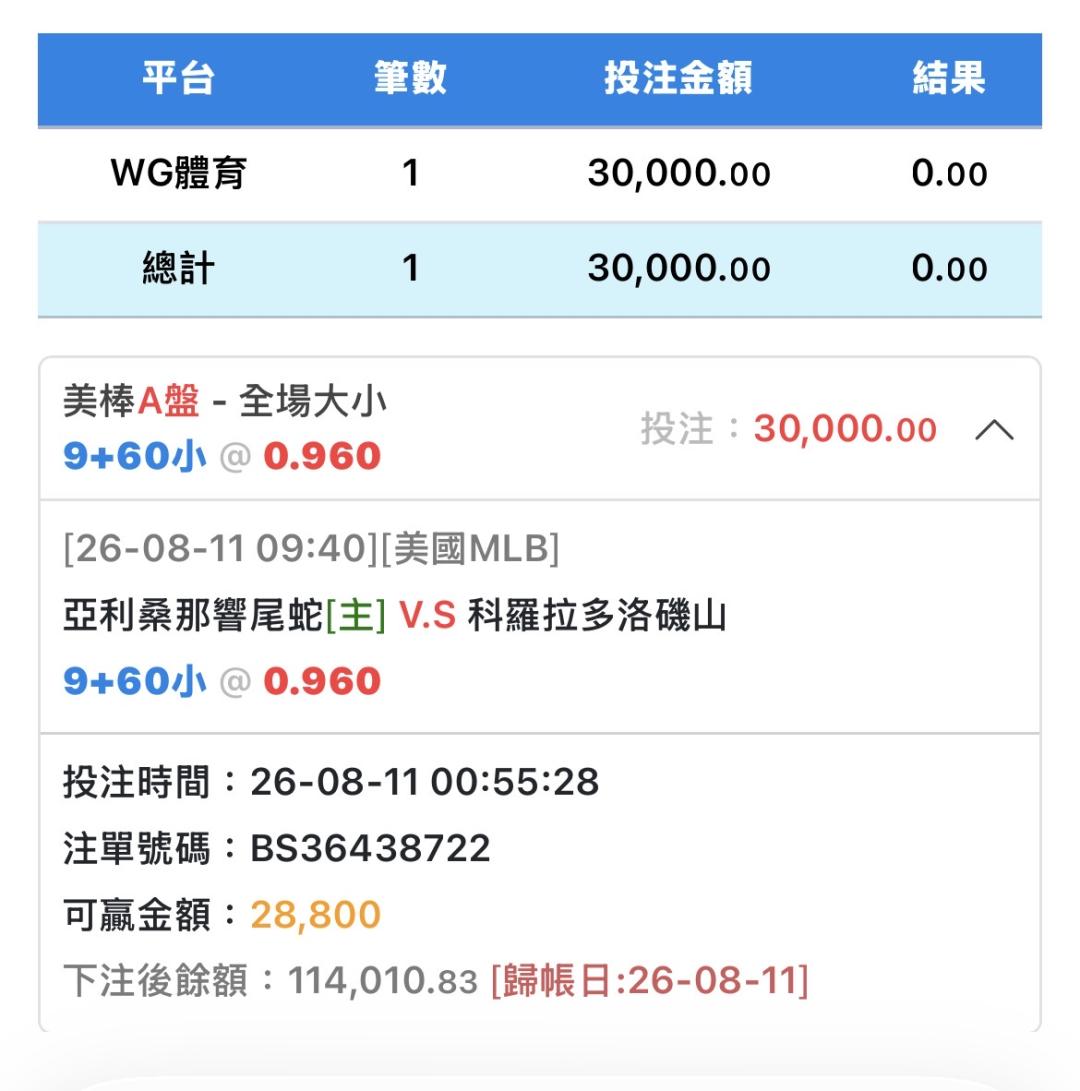1080x1091 pixels.
Task: Select the 平台 column header
Action: click(x=178, y=77)
